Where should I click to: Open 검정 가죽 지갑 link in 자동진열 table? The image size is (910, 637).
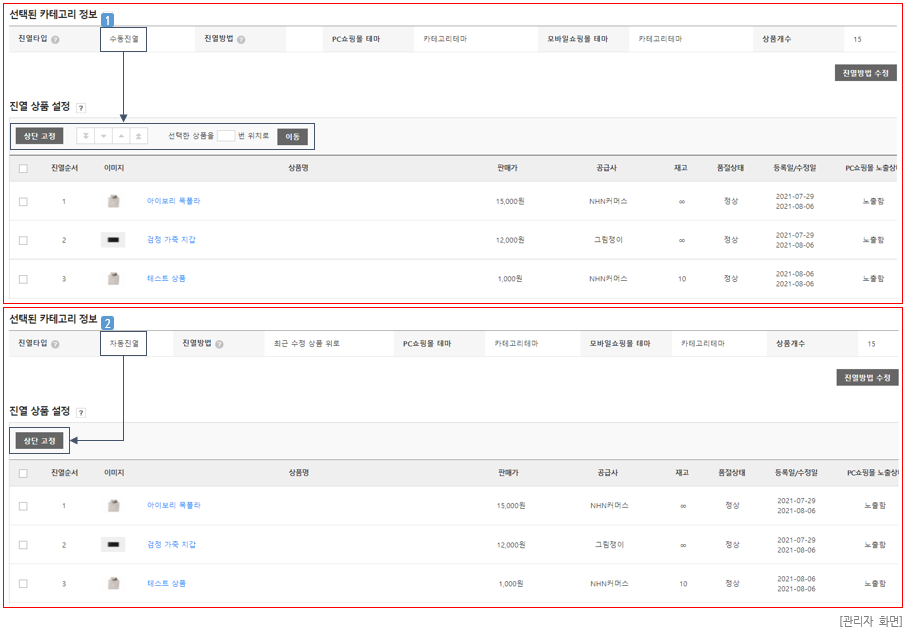click(x=171, y=544)
